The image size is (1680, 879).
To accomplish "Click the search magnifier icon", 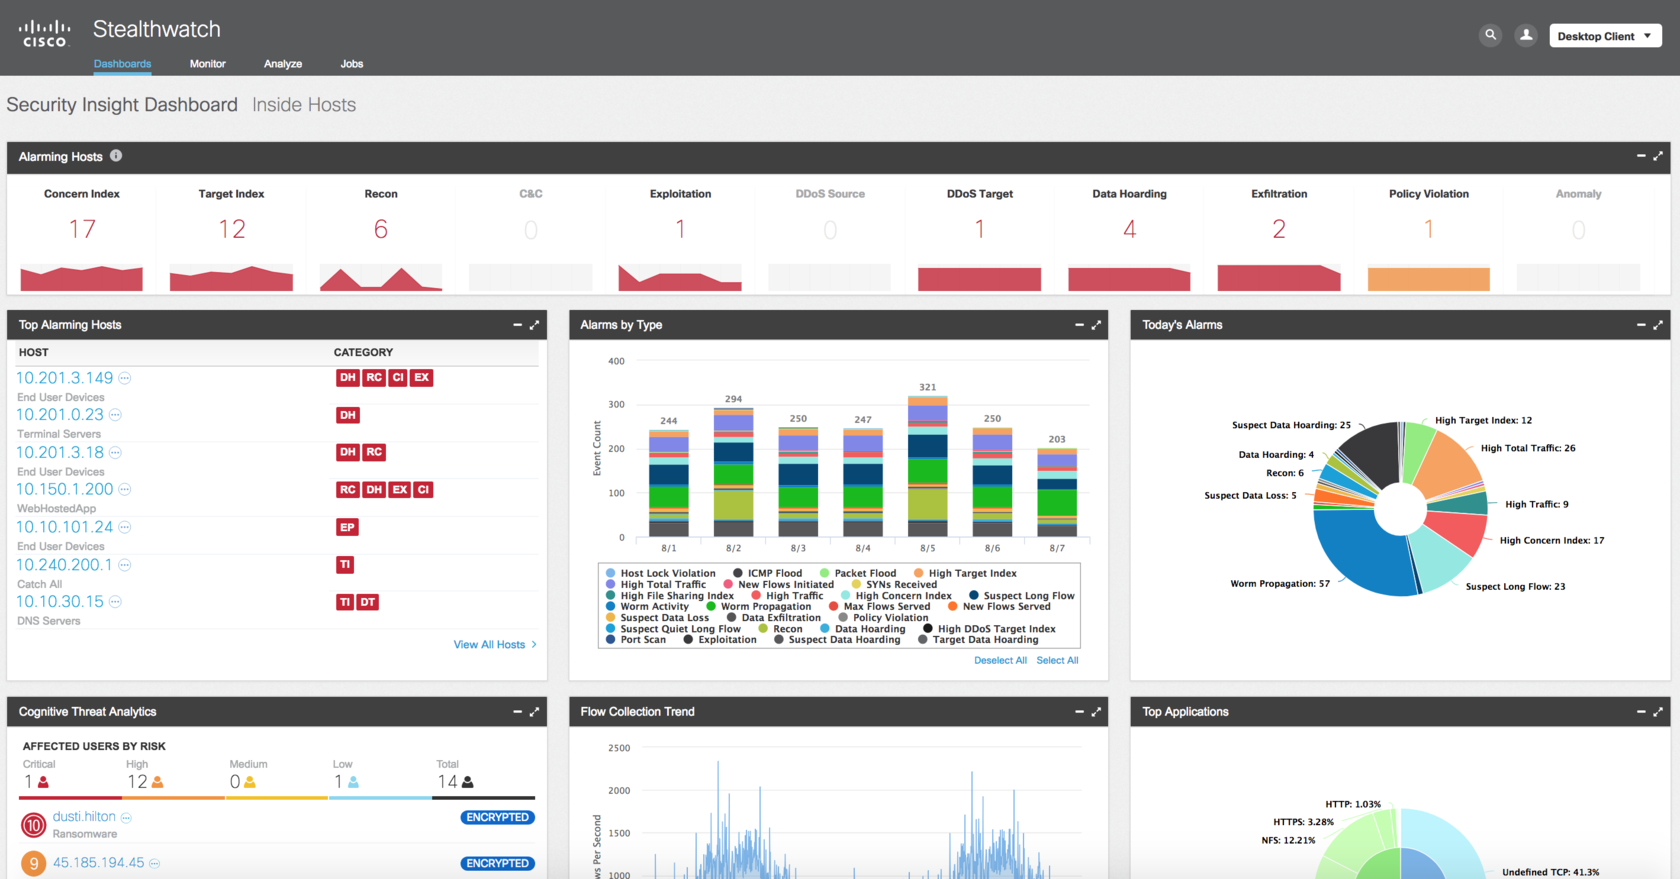I will tap(1490, 35).
